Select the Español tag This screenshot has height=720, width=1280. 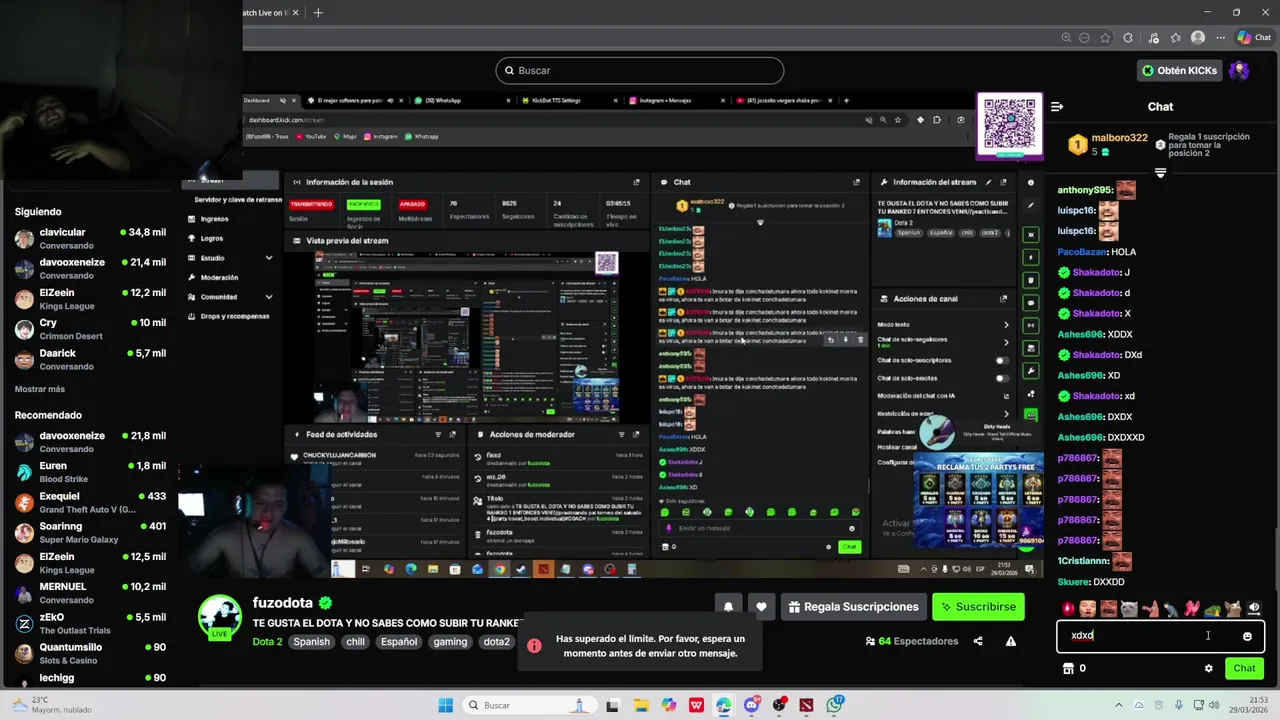point(399,642)
